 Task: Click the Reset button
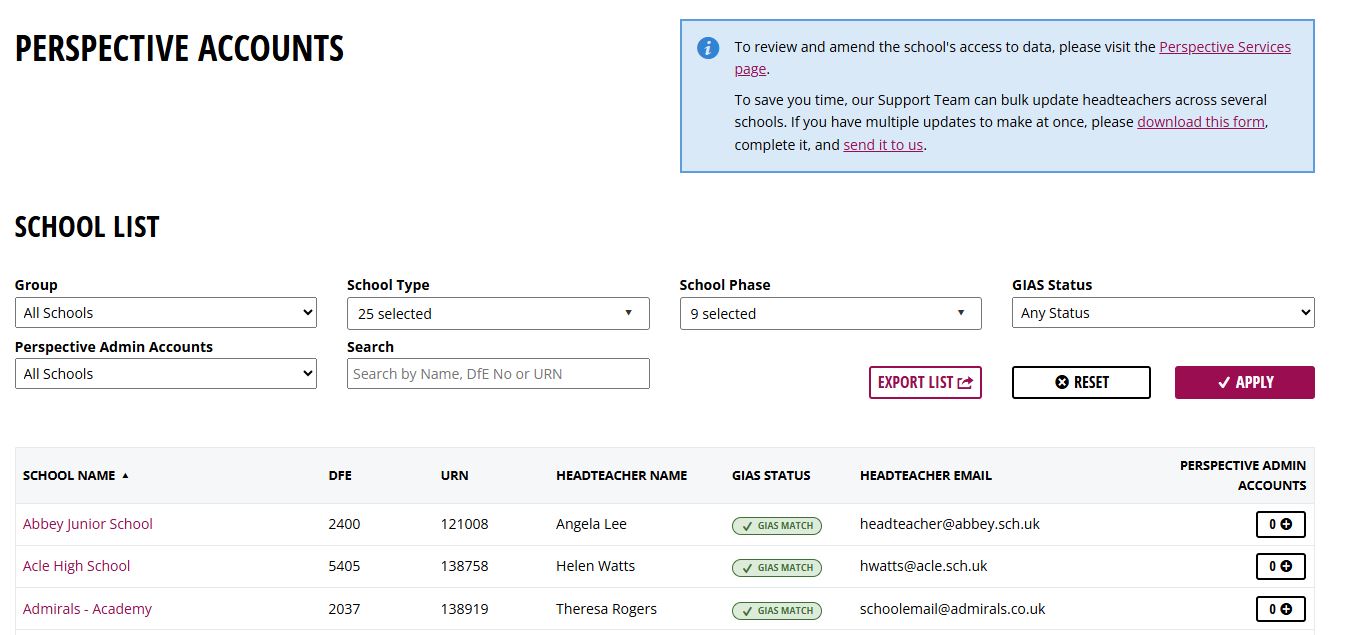coord(1081,382)
